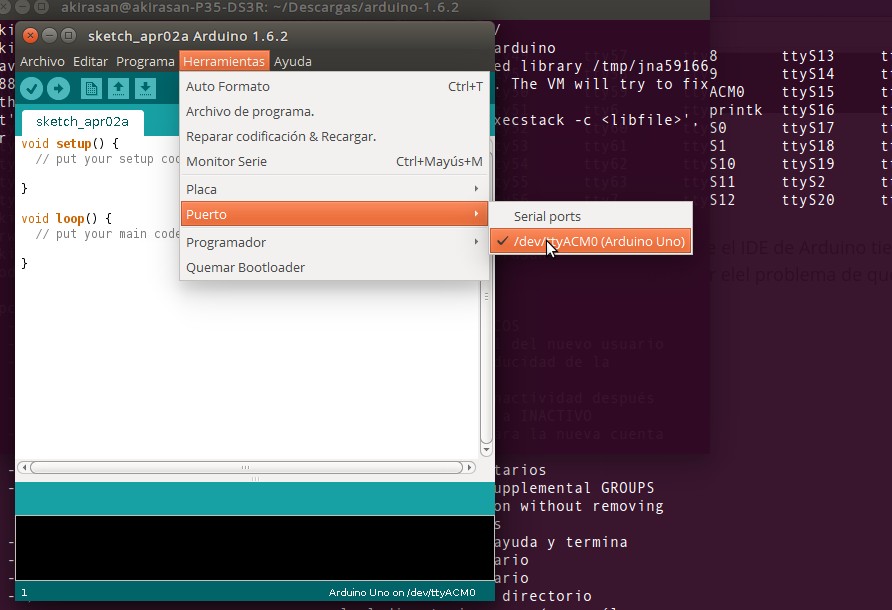Click ACM0 in the terminal listing
This screenshot has width=892, height=610.
(727, 92)
